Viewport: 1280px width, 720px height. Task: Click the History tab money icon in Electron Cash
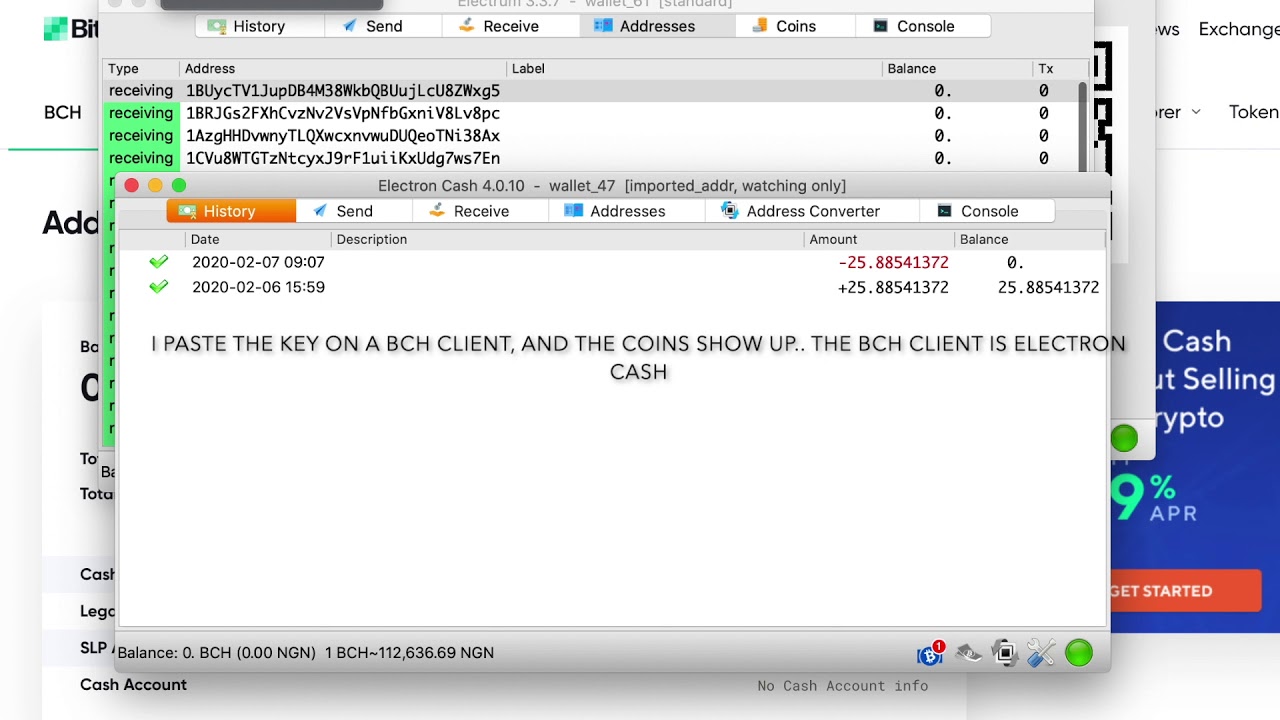click(x=187, y=211)
